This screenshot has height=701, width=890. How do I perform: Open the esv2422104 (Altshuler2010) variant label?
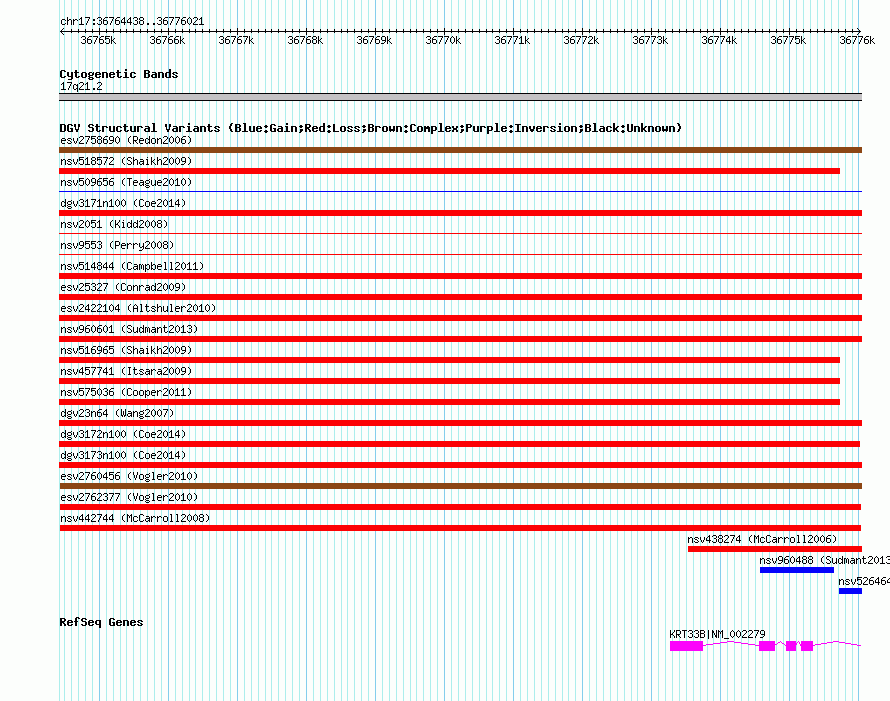(x=138, y=308)
